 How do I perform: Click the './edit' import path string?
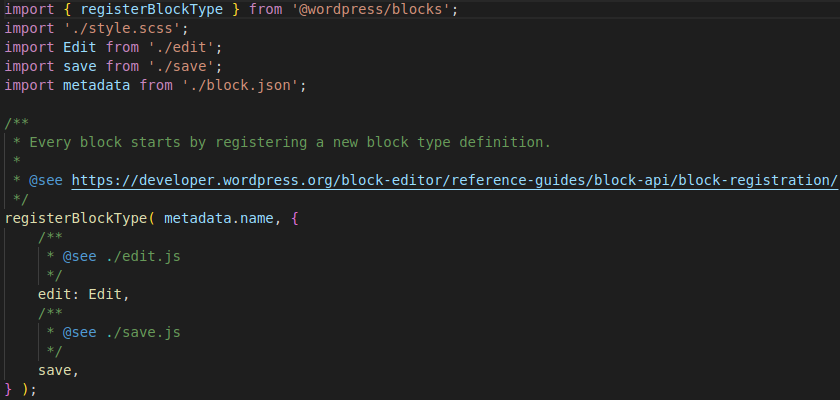181,47
